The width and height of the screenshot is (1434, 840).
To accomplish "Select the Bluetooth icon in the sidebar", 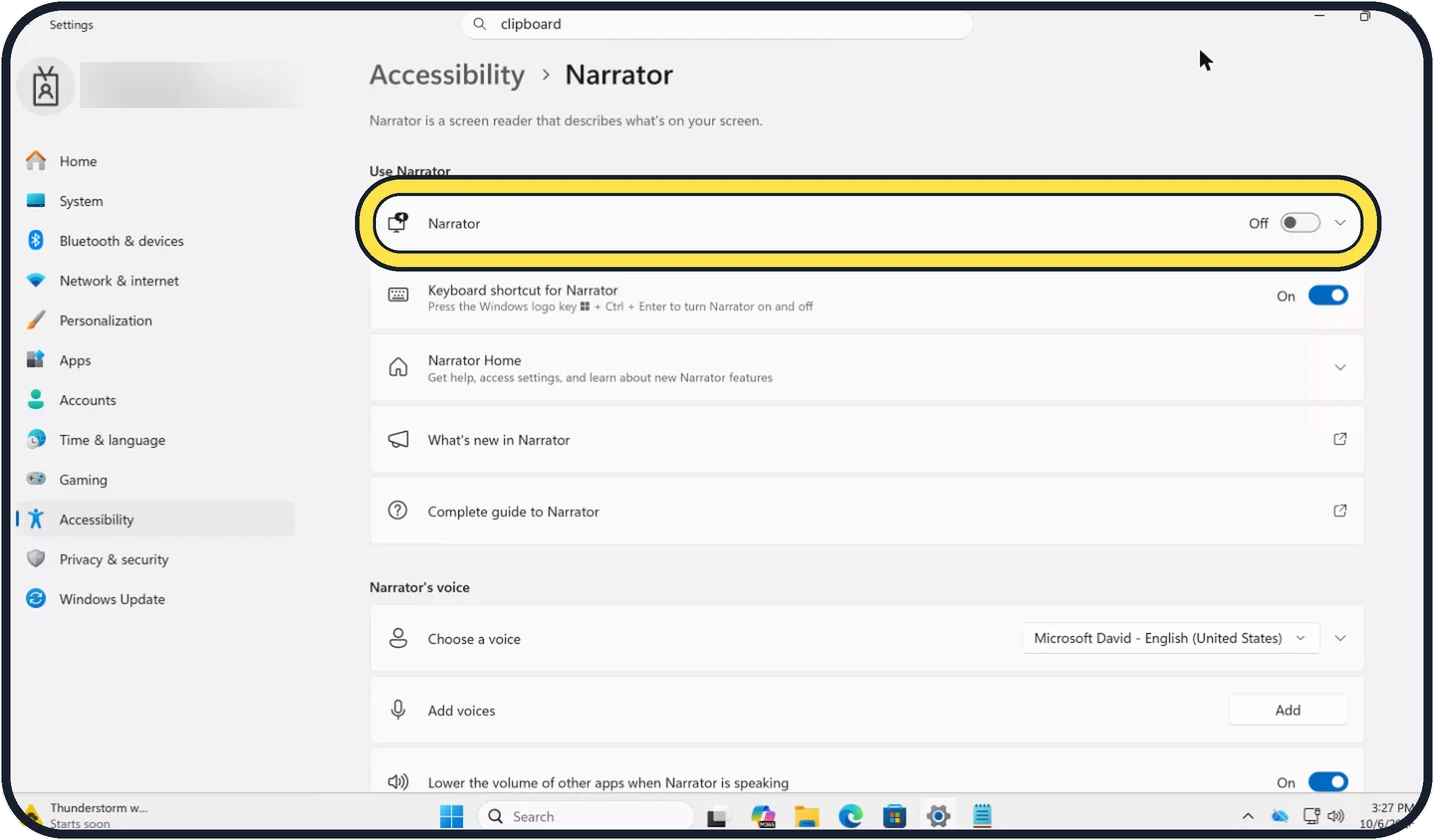I will (36, 241).
